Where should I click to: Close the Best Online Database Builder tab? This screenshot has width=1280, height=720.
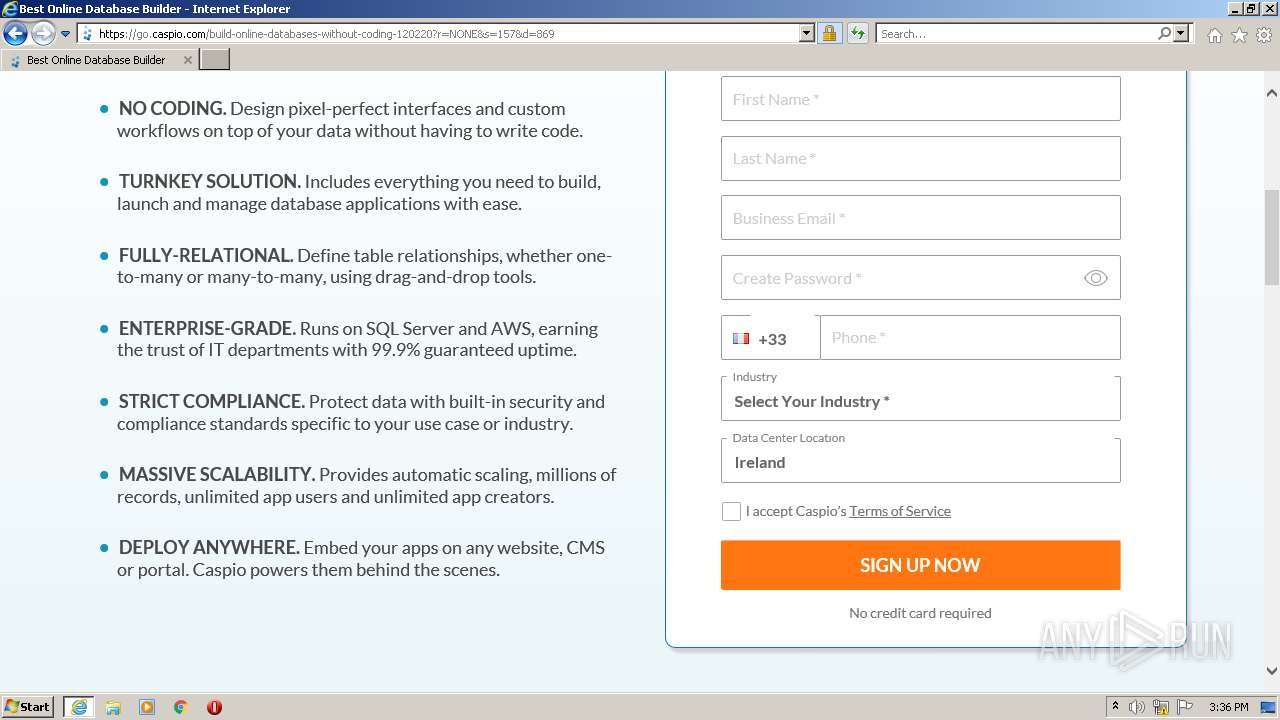[187, 60]
